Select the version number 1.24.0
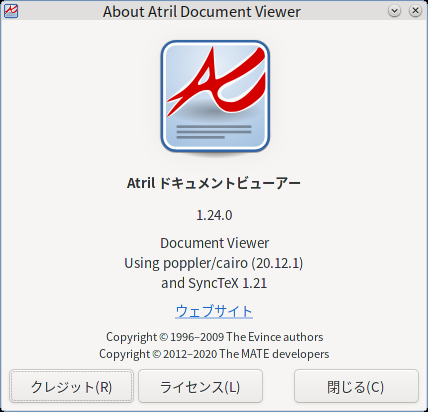The width and height of the screenshot is (428, 412). [214, 215]
